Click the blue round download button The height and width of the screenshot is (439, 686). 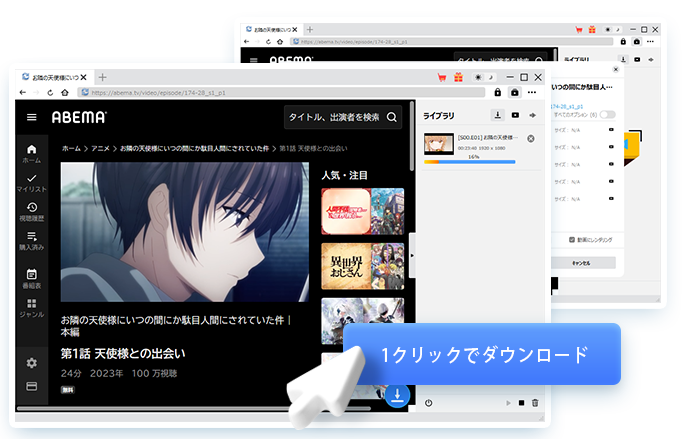click(x=397, y=396)
